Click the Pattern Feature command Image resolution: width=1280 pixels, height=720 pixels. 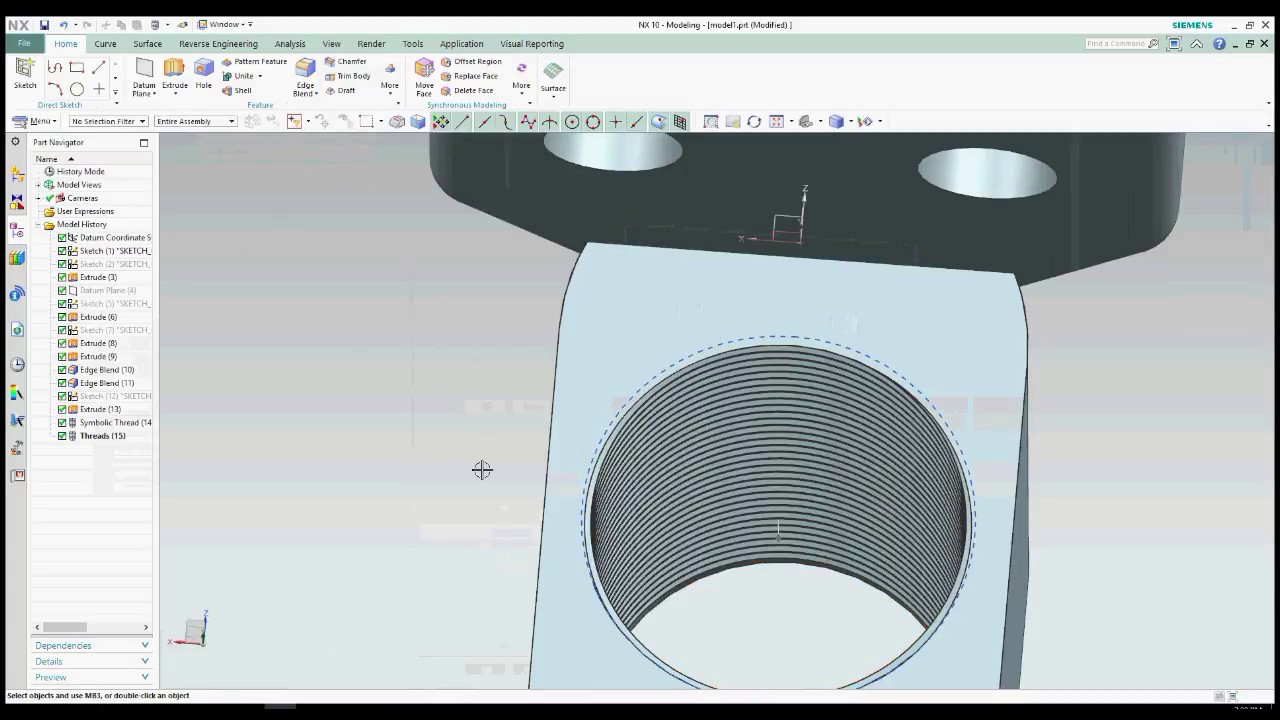(254, 61)
